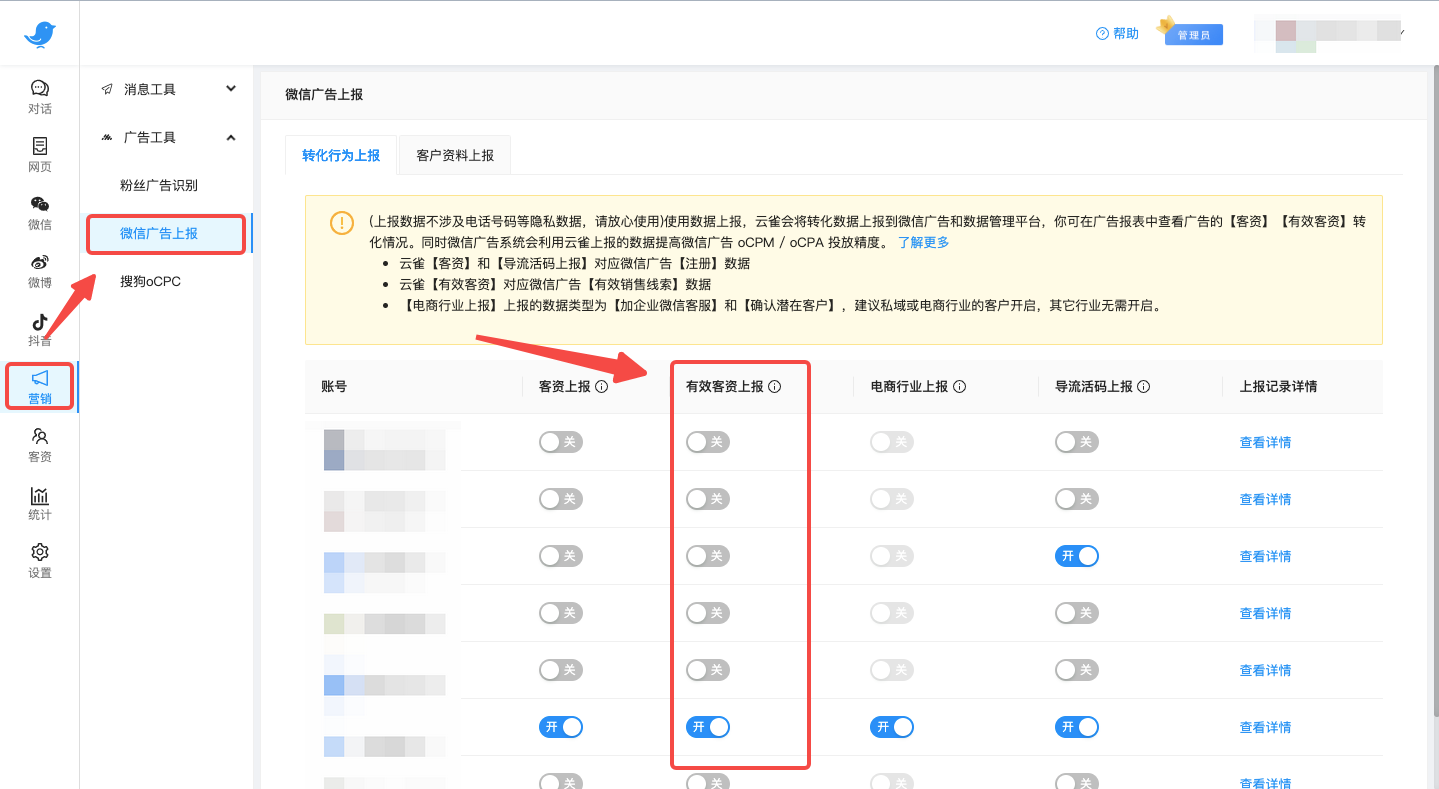Turn off the enabled 客资上报 switch
The width and height of the screenshot is (1439, 789).
pyautogui.click(x=561, y=727)
